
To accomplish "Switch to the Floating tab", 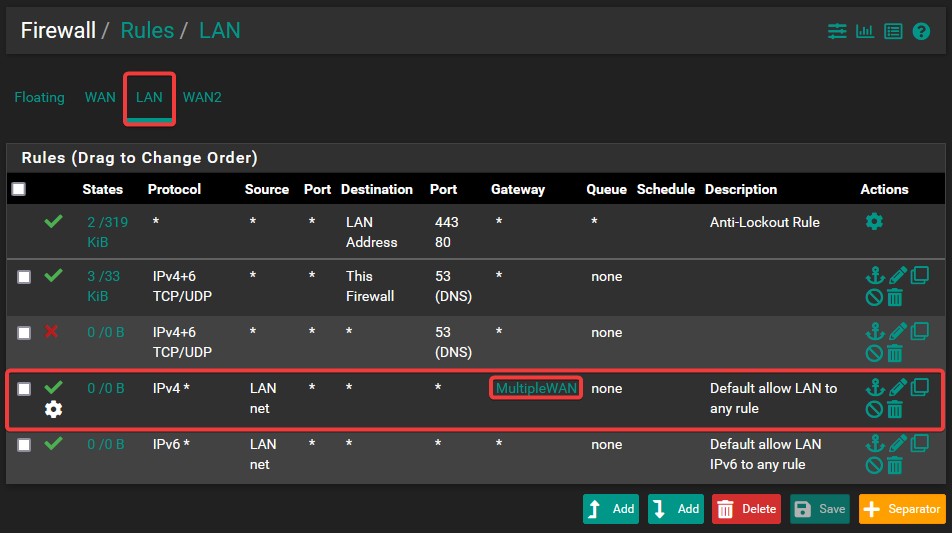I will 39,97.
